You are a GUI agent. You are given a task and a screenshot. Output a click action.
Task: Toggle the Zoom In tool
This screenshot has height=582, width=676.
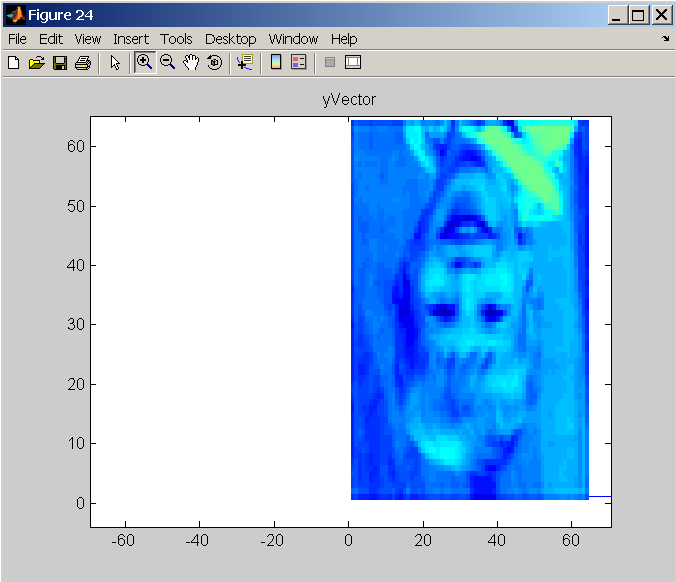coord(144,63)
